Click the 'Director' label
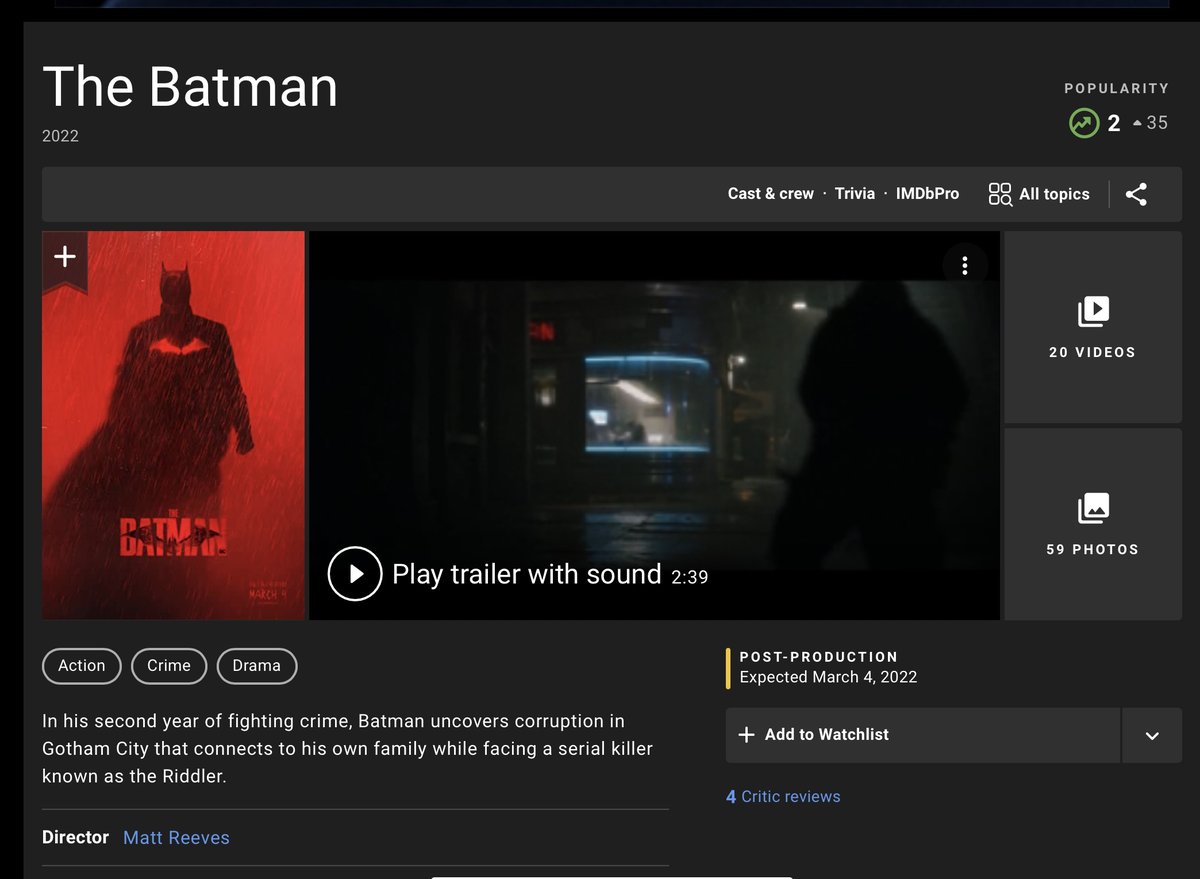The width and height of the screenshot is (1200, 879). (75, 837)
